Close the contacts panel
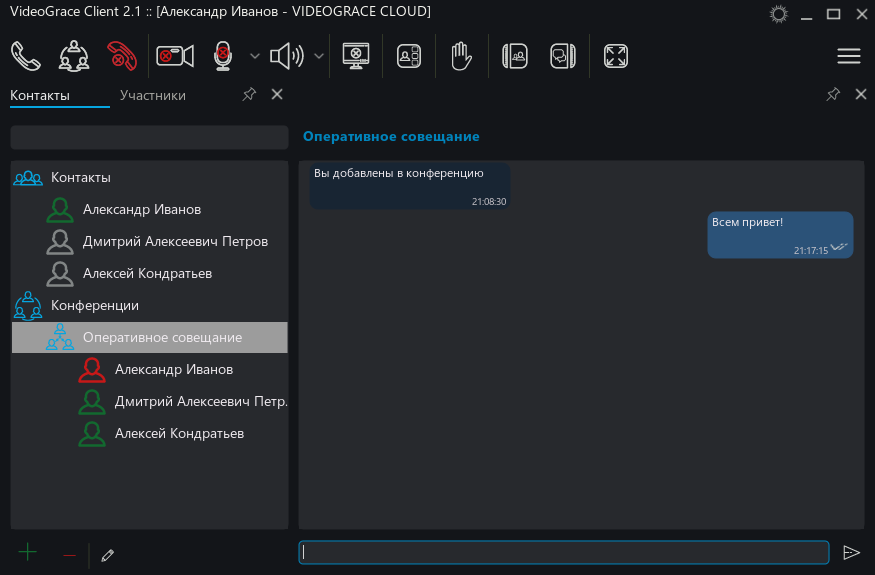This screenshot has width=875, height=575. (x=277, y=94)
